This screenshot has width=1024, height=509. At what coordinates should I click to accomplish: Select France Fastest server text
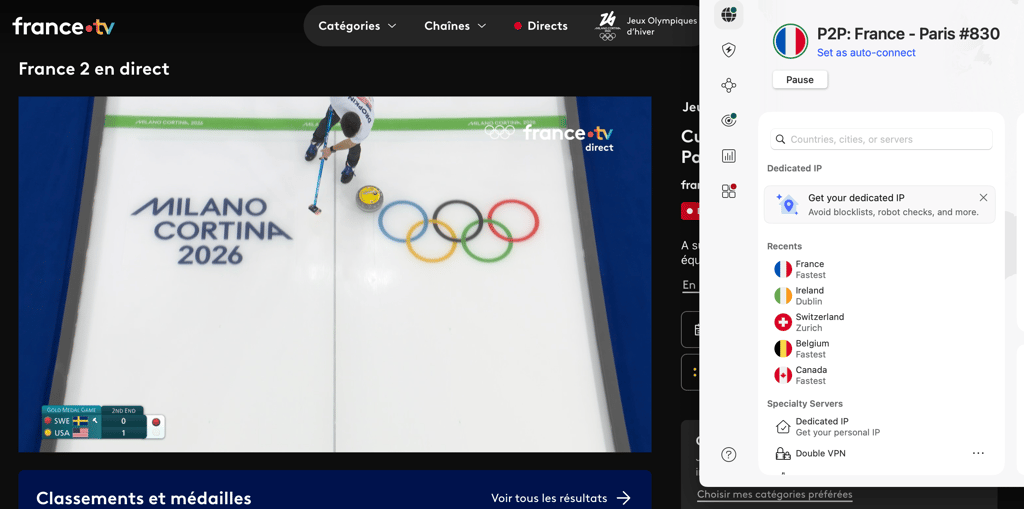(810, 269)
